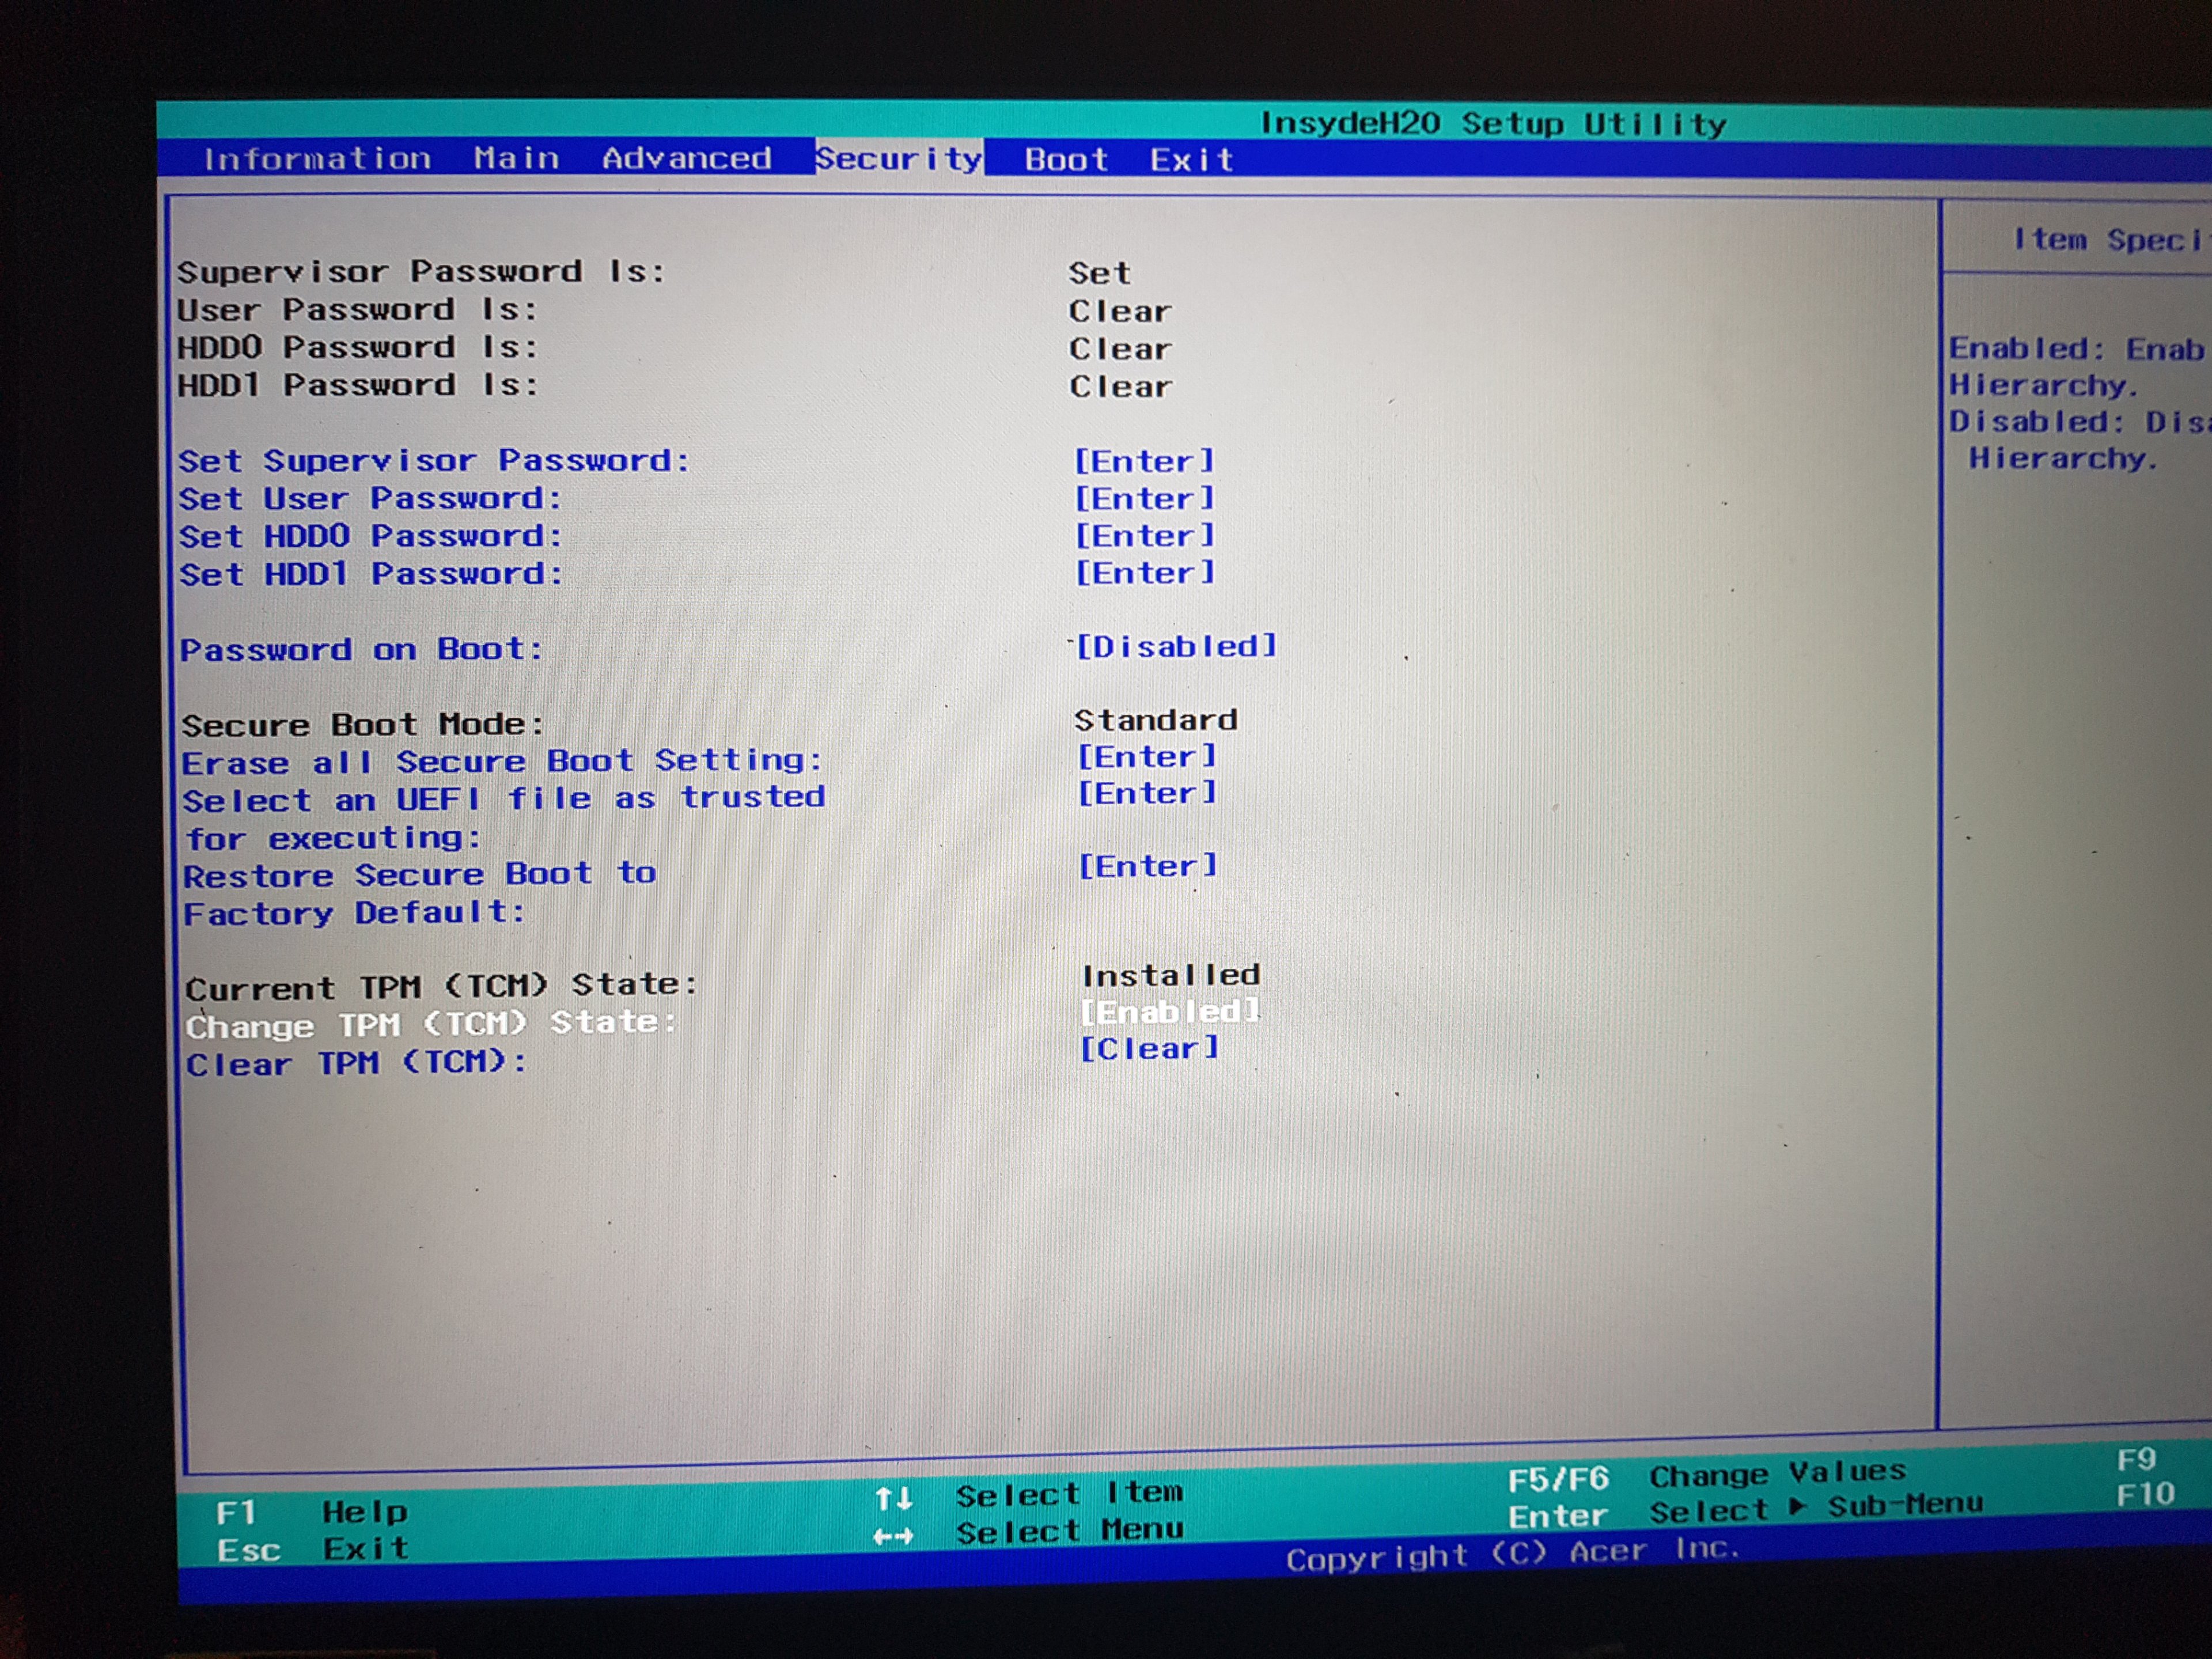Click the left-right arrows Select Menu icon
Viewport: 2212px width, 1659px height.
[x=893, y=1536]
